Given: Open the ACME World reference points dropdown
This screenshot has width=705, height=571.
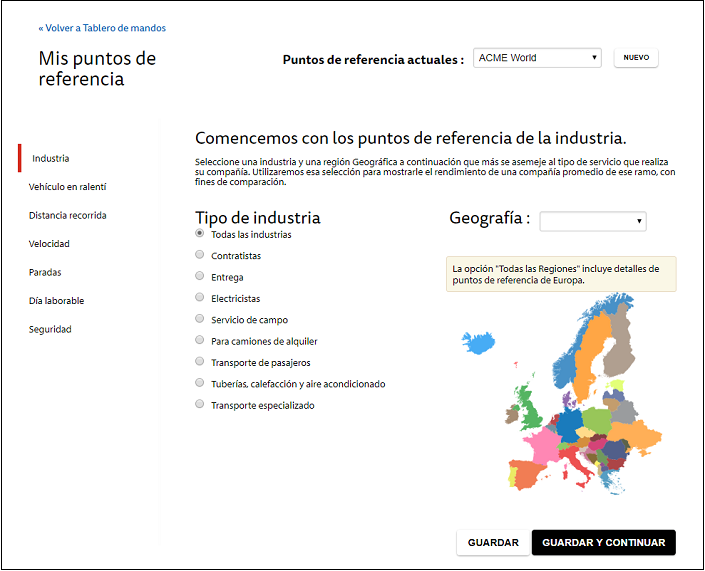Looking at the screenshot, I should [x=537, y=58].
